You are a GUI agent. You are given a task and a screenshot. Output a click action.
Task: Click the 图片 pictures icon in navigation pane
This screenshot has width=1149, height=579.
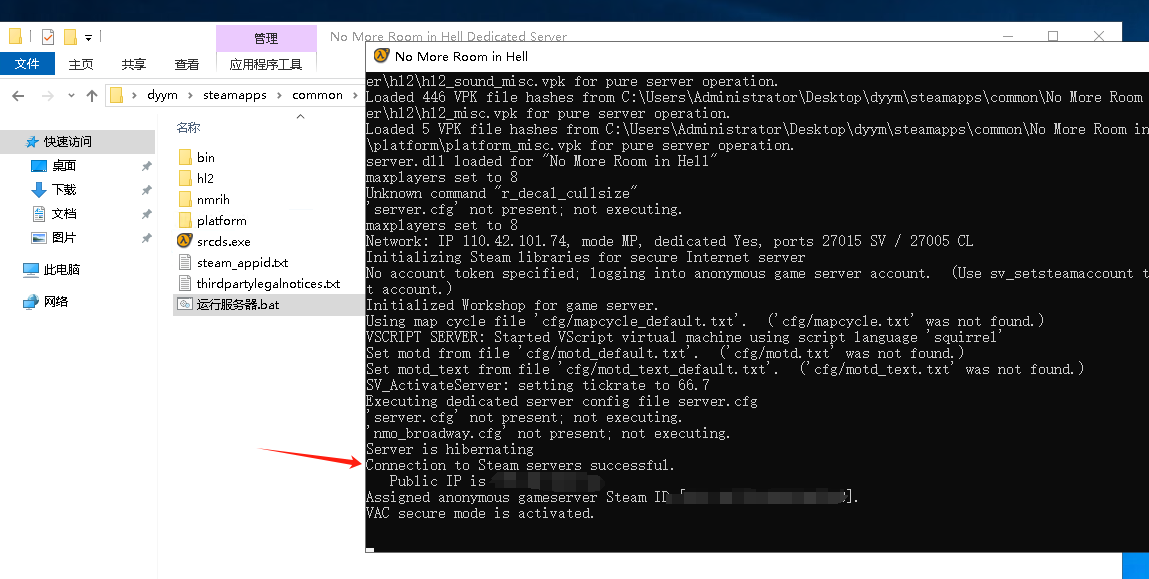(x=39, y=237)
